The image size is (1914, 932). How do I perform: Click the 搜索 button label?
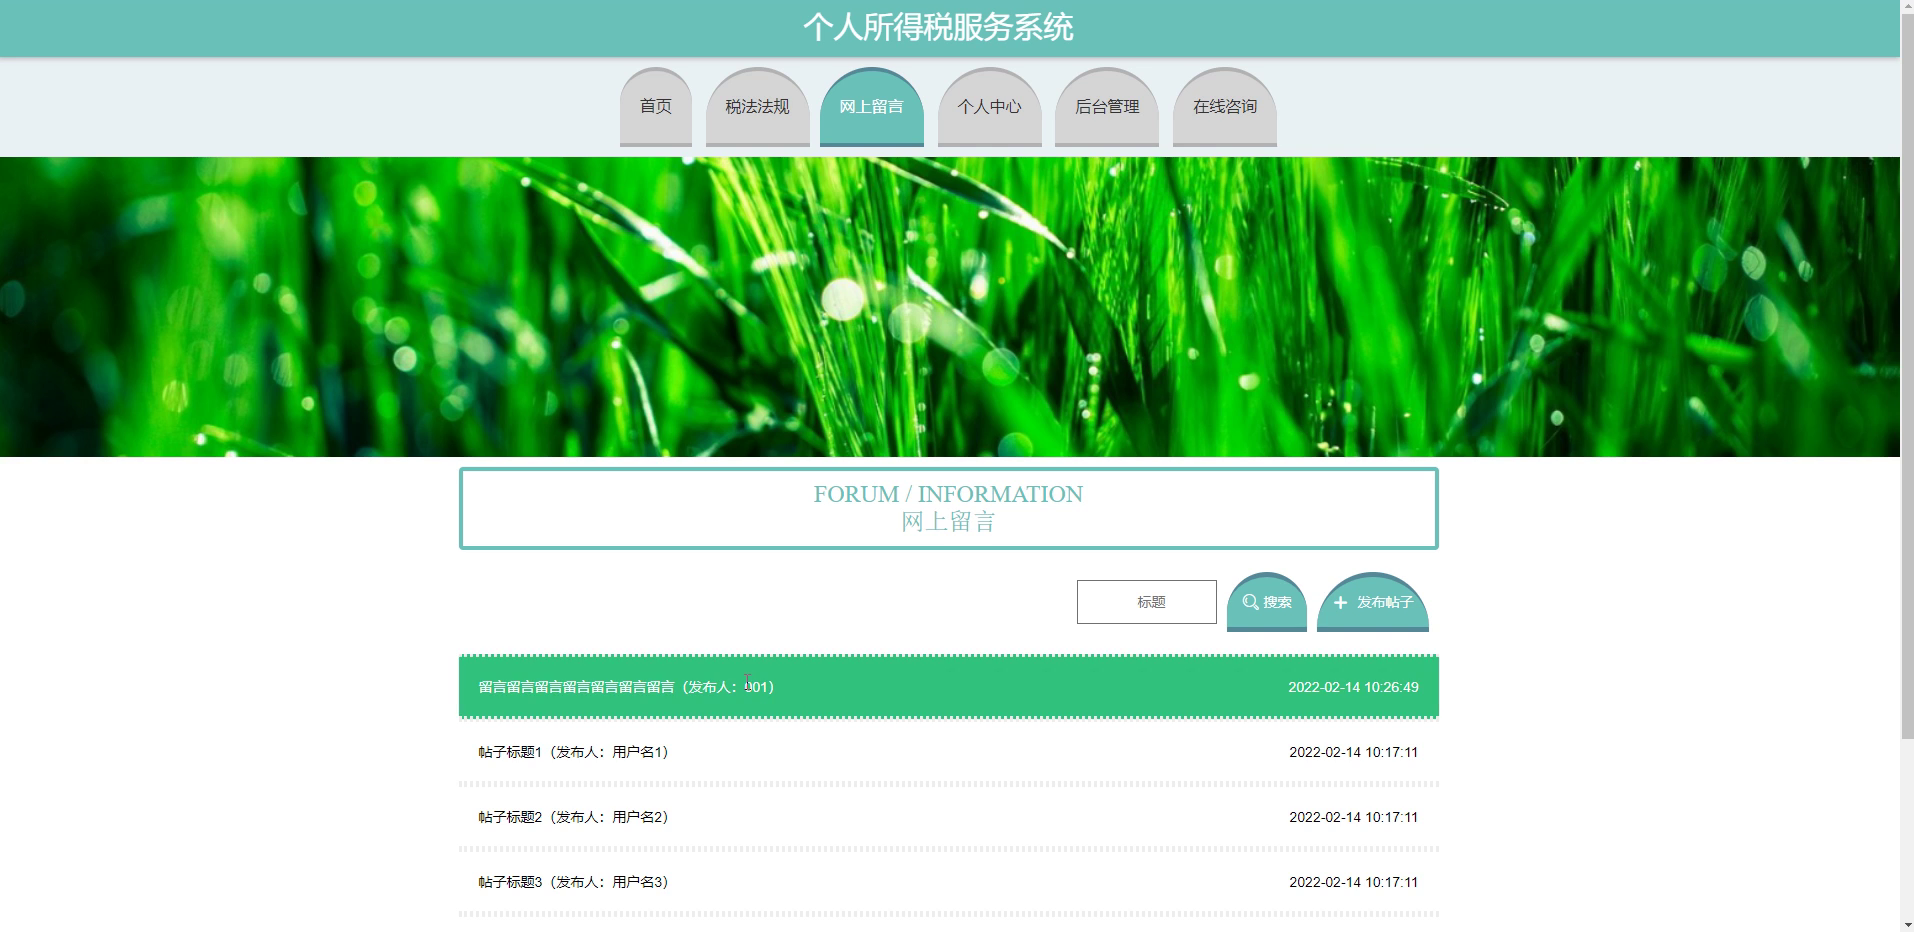click(1277, 602)
